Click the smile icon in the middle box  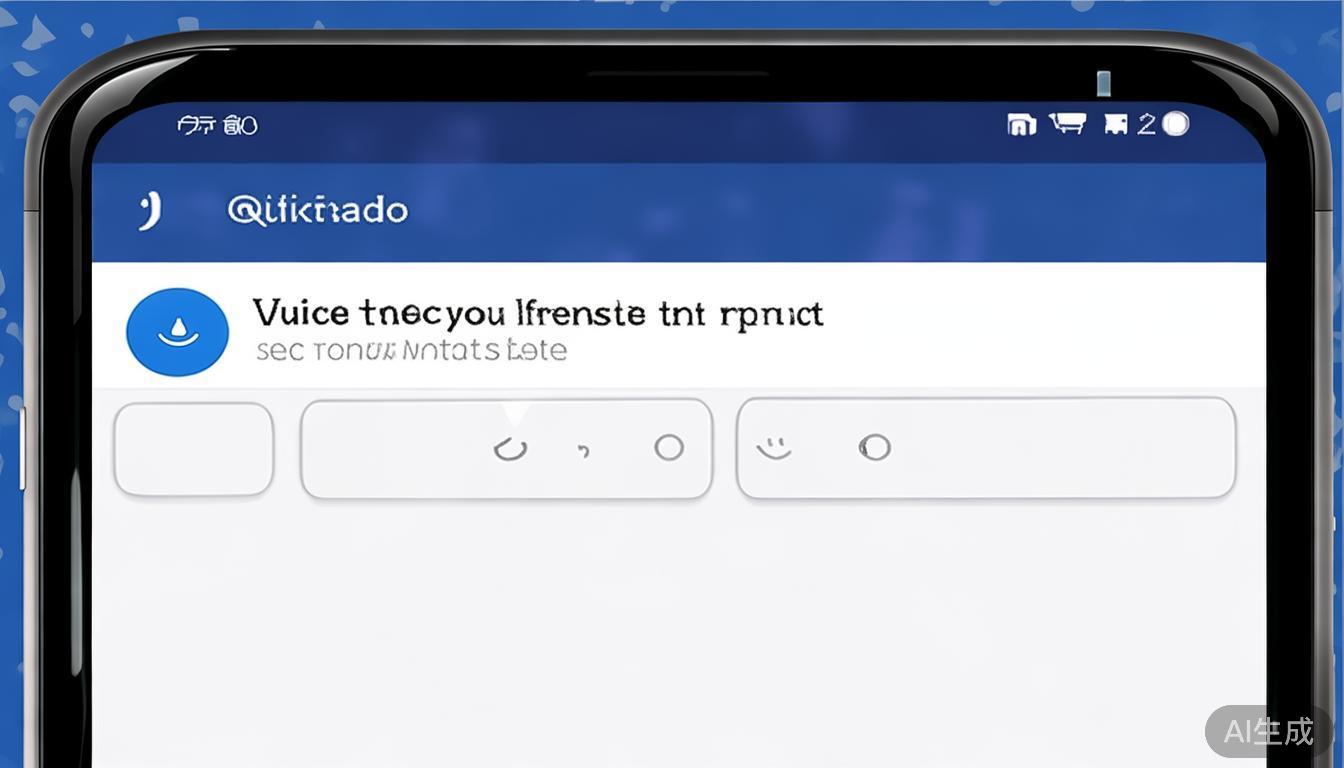click(x=510, y=449)
